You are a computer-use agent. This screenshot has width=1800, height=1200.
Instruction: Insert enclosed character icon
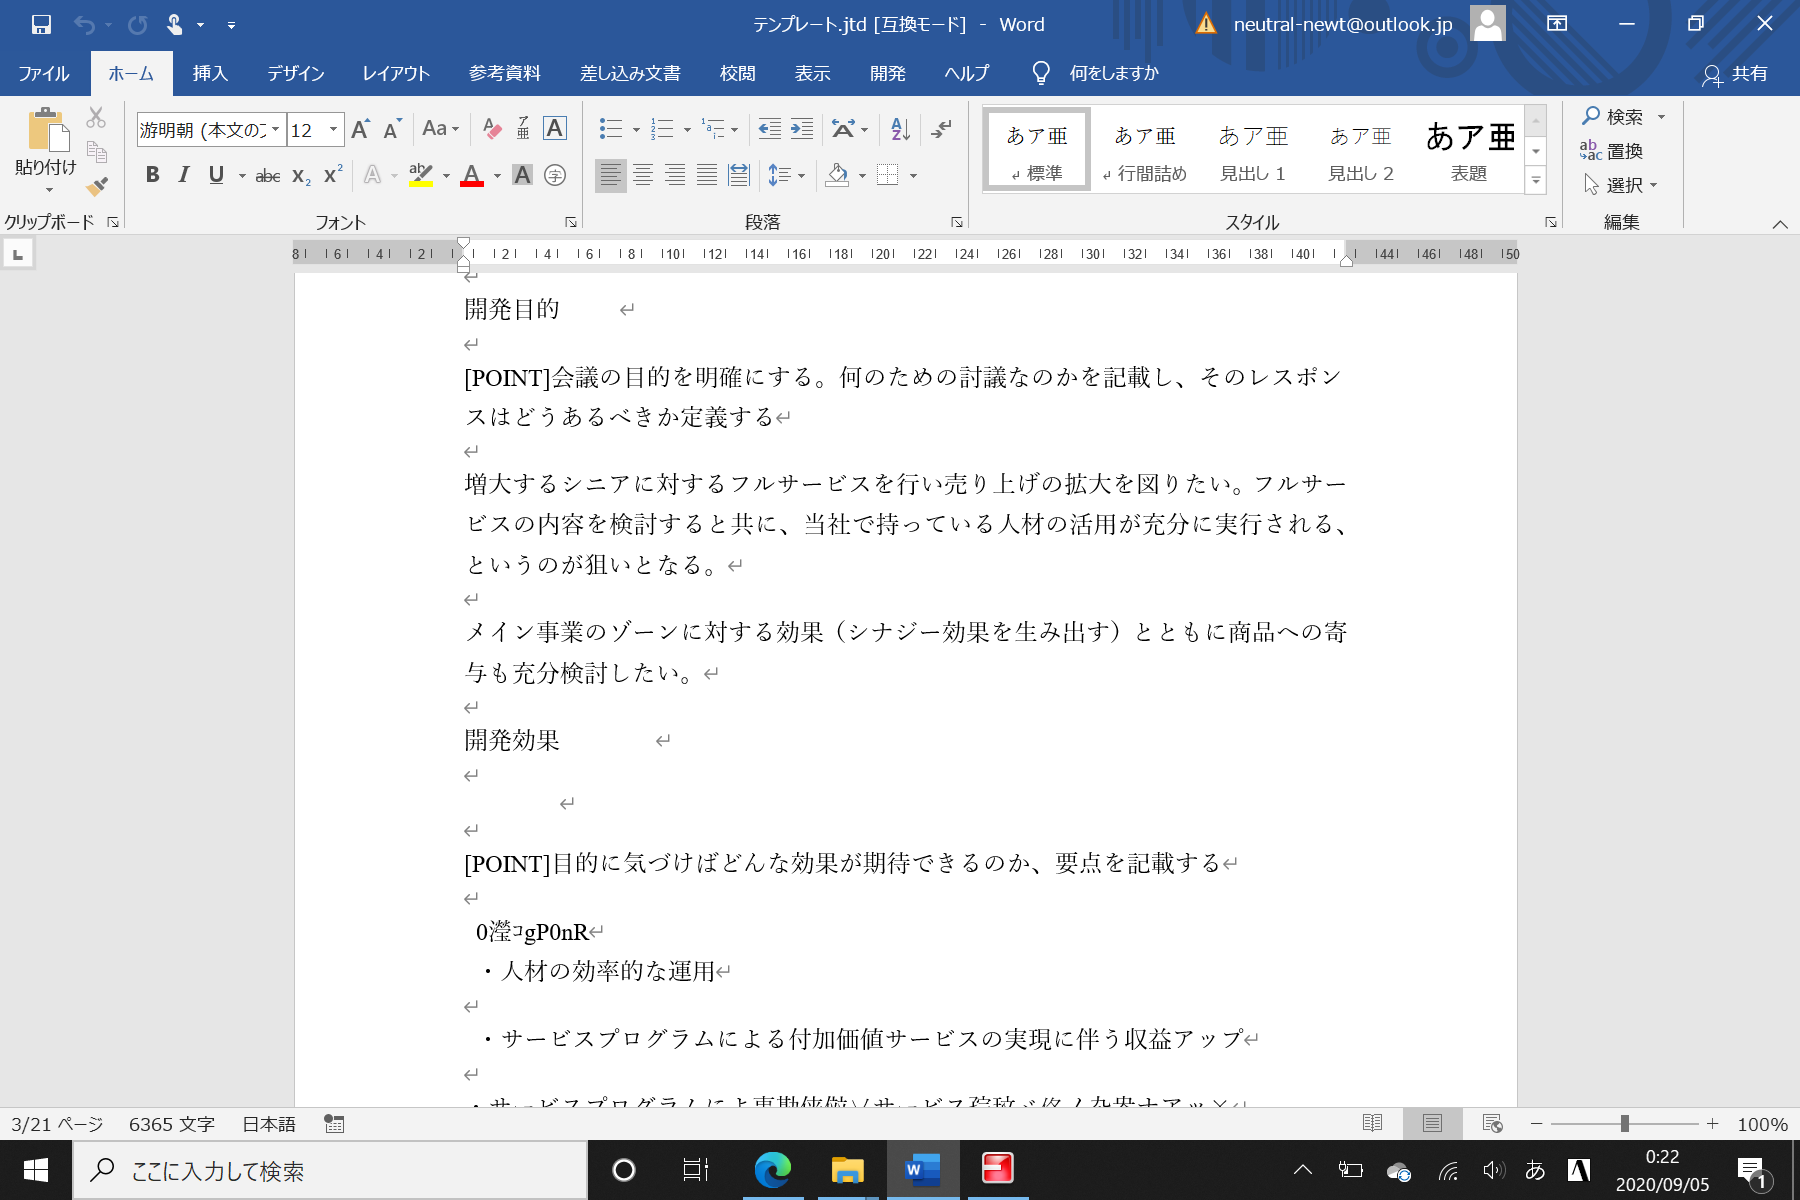tap(555, 176)
